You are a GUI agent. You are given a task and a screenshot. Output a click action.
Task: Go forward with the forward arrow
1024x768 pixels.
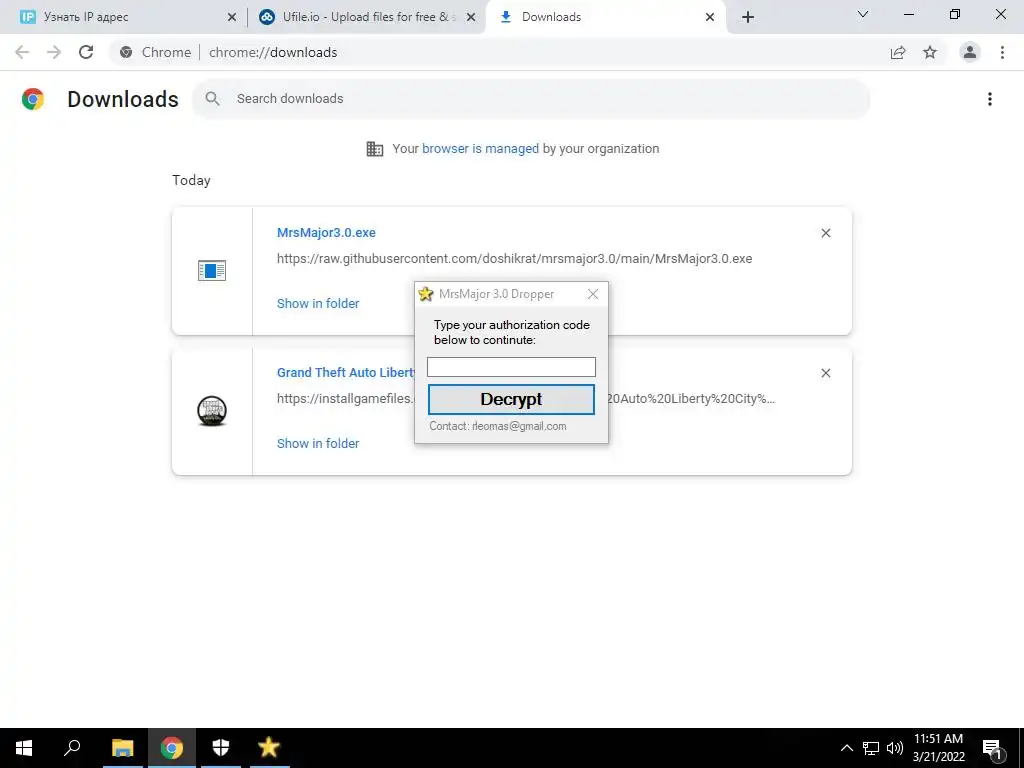pos(54,52)
